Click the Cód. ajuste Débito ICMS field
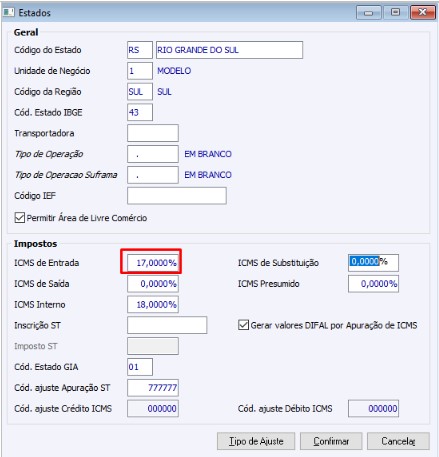The height and width of the screenshot is (457, 439). [x=373, y=408]
